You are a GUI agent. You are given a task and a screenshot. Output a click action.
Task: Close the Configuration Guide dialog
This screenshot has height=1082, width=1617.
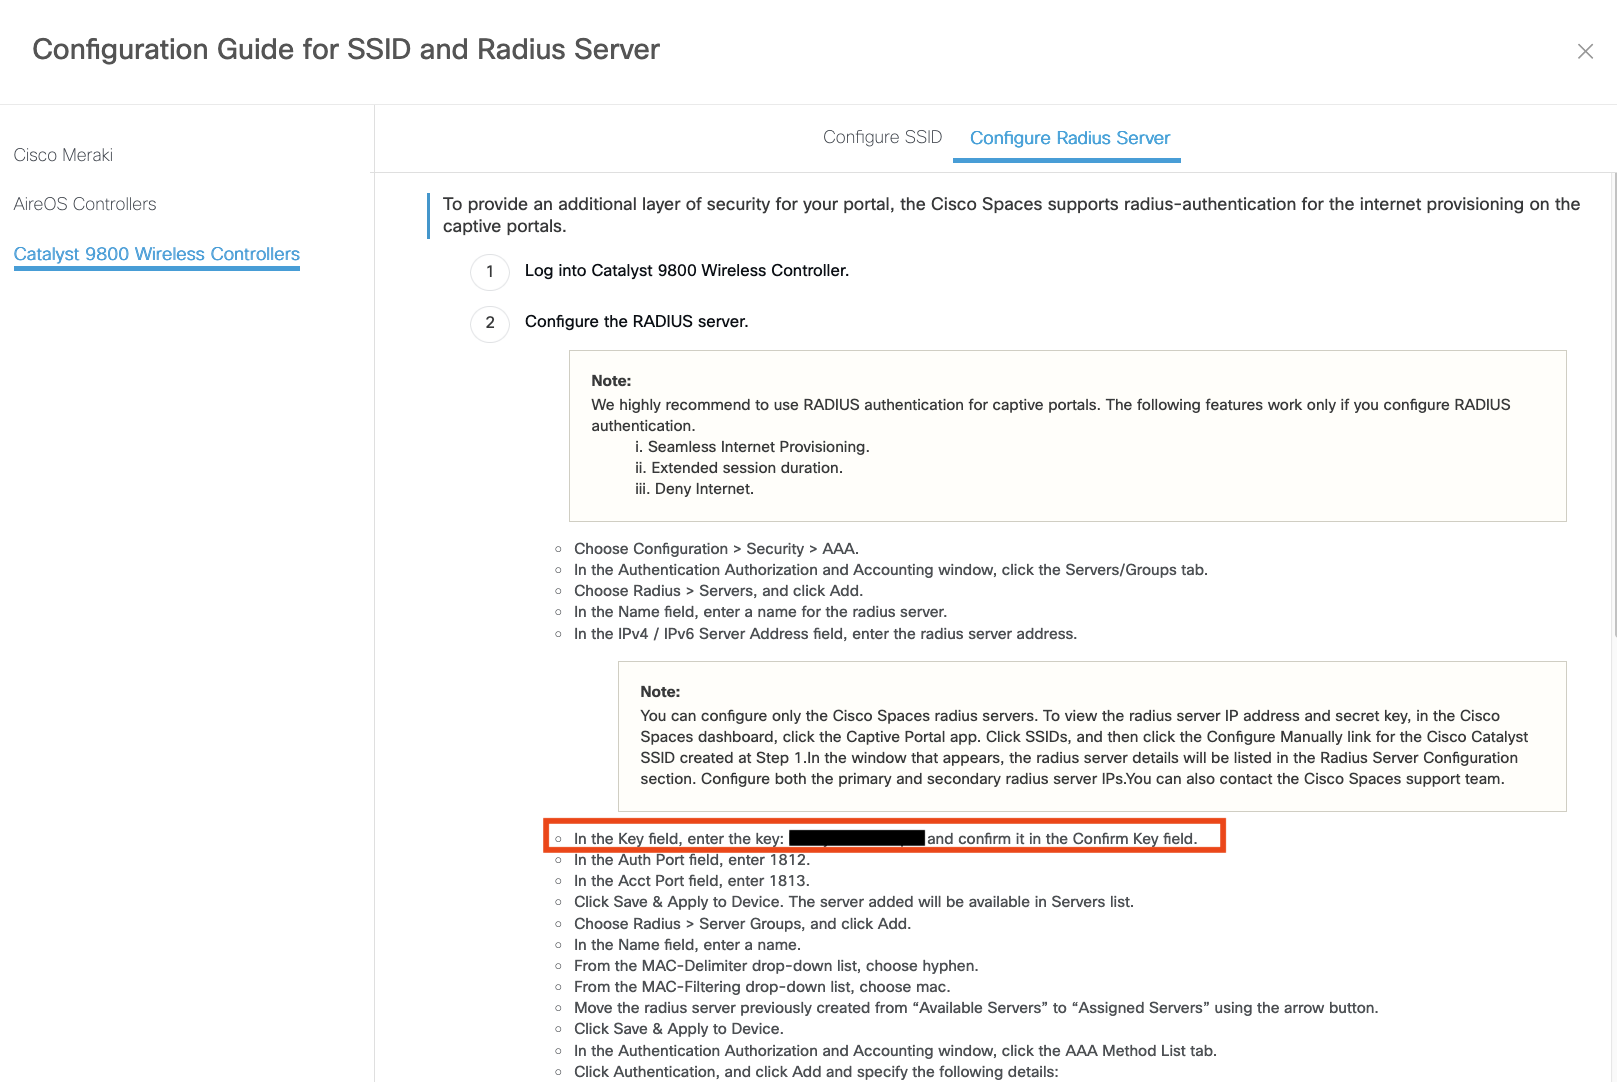[1585, 51]
